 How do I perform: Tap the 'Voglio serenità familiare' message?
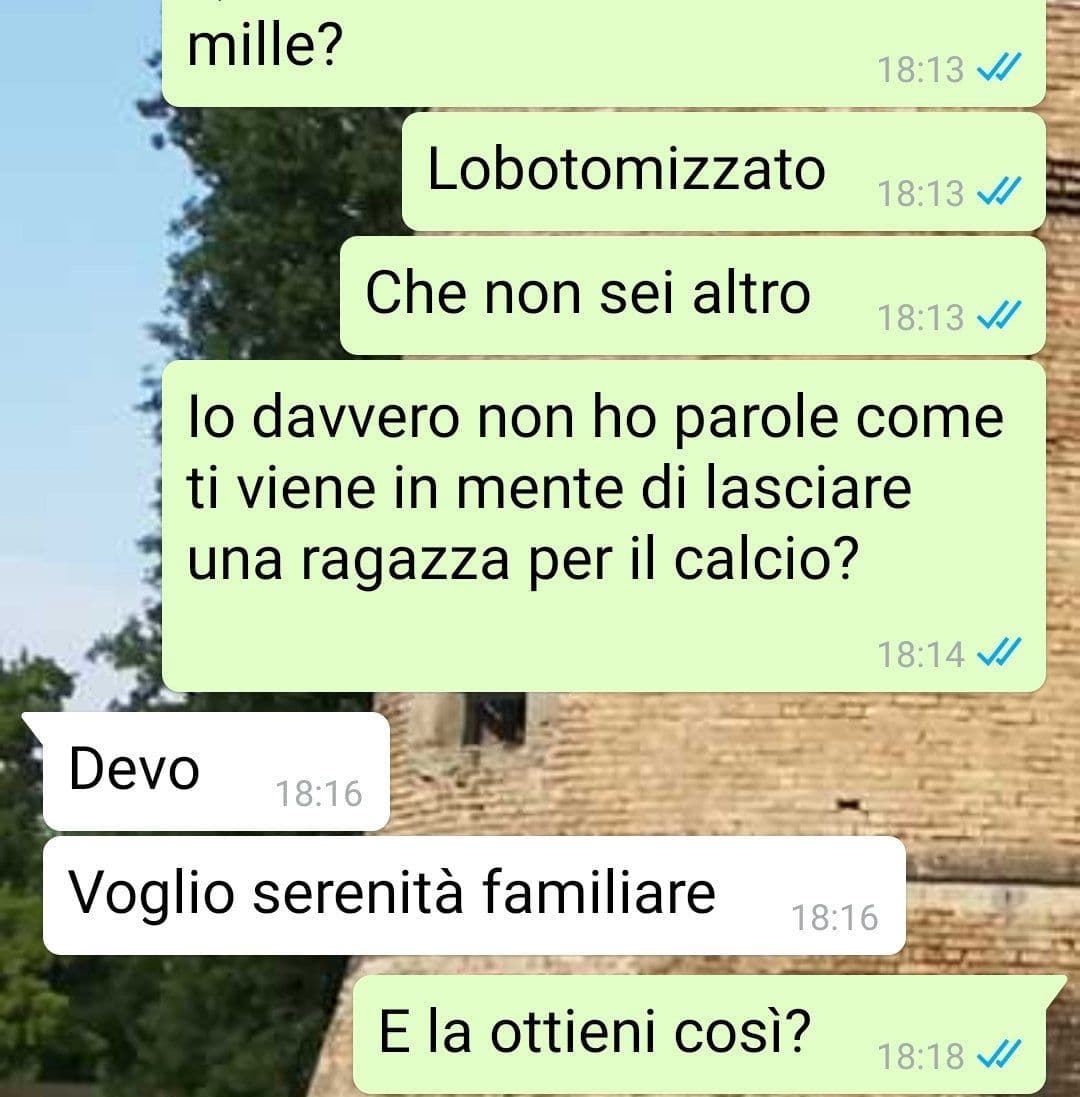(474, 896)
